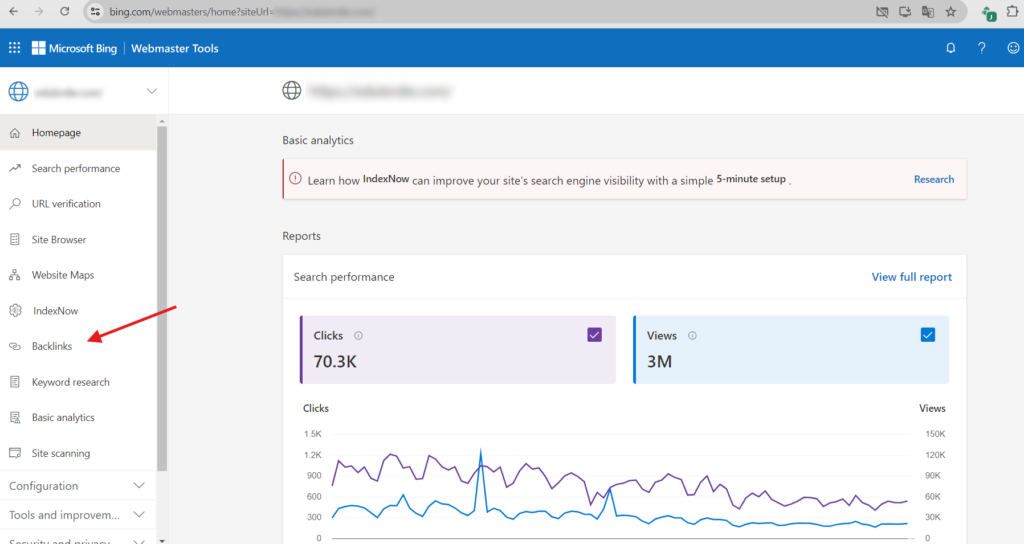1024x544 pixels.
Task: Reload the page in browser
Action: tap(65, 12)
